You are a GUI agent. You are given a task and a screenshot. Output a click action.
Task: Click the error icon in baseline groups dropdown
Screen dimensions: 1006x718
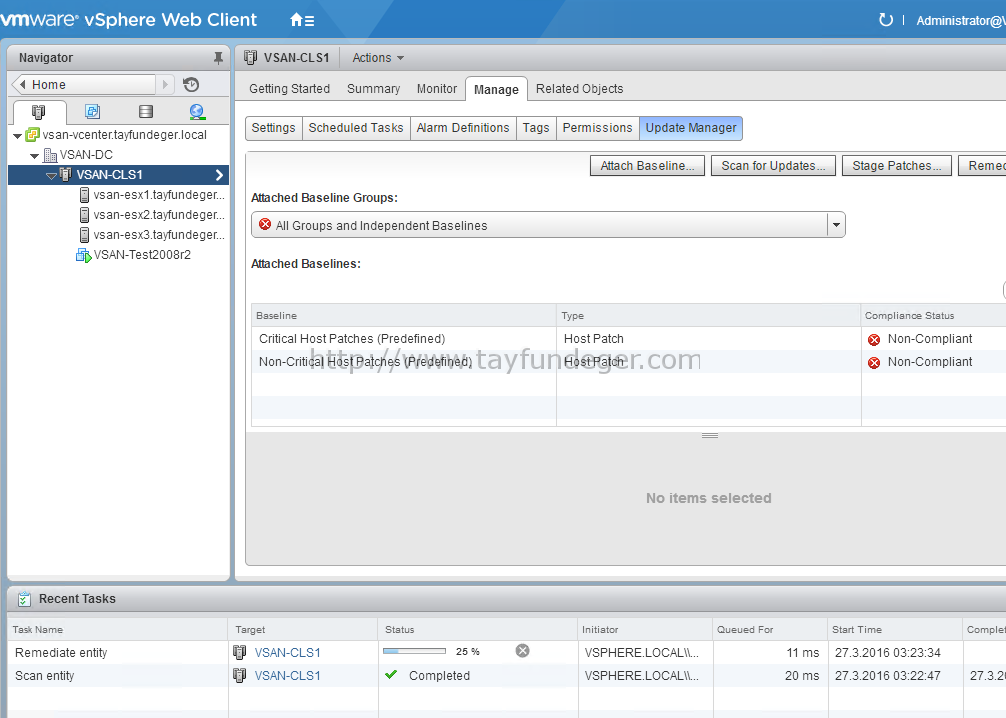pyautogui.click(x=265, y=225)
